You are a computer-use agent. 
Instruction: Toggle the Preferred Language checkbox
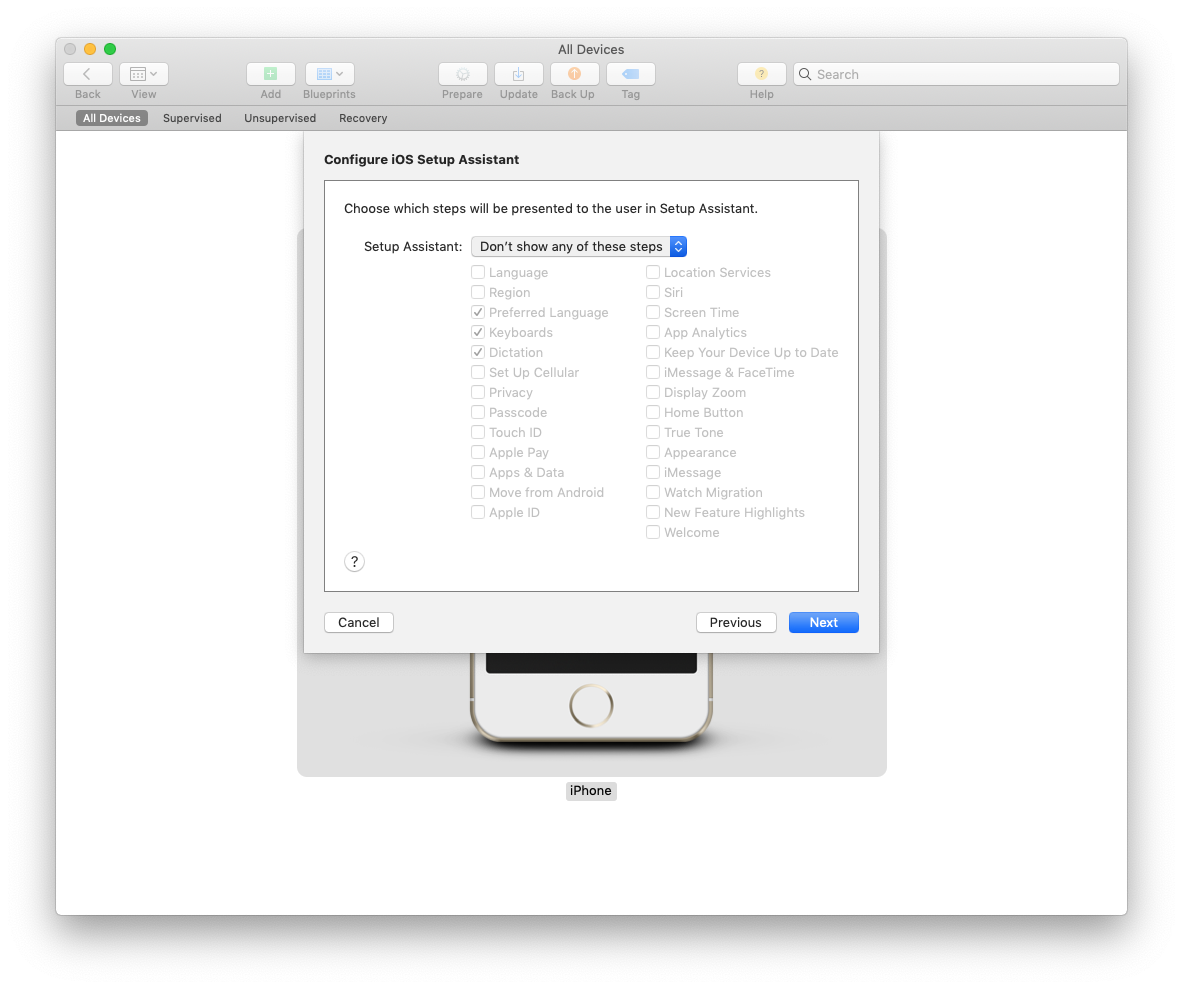(478, 312)
